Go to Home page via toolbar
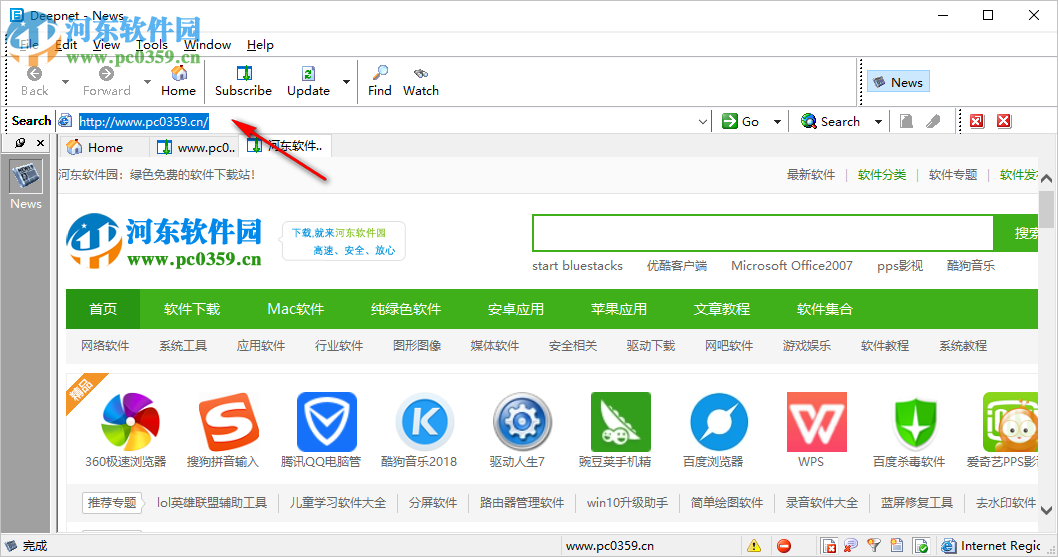 tap(178, 81)
